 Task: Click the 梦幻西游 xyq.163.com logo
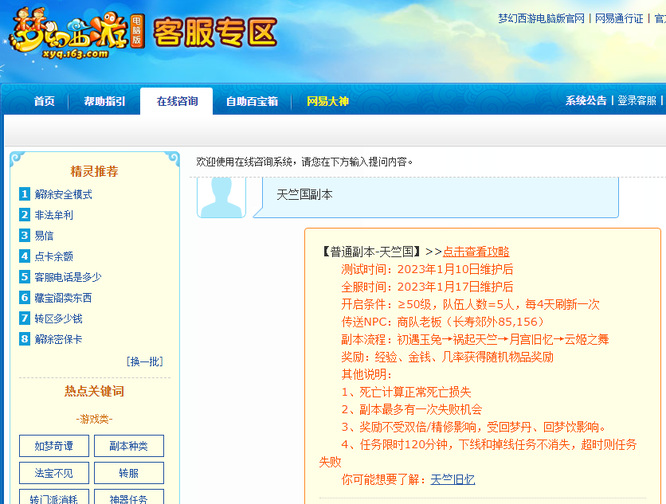tap(76, 33)
